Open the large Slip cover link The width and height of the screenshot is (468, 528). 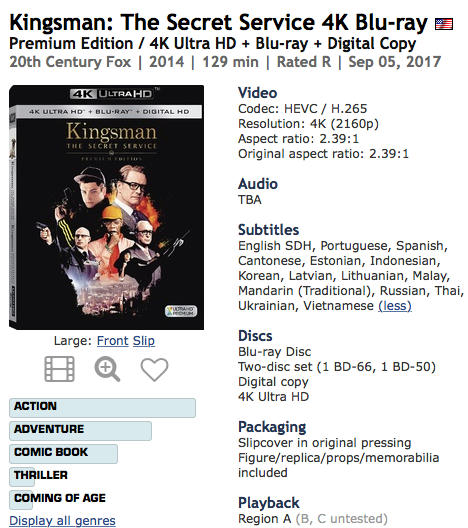pyautogui.click(x=144, y=341)
